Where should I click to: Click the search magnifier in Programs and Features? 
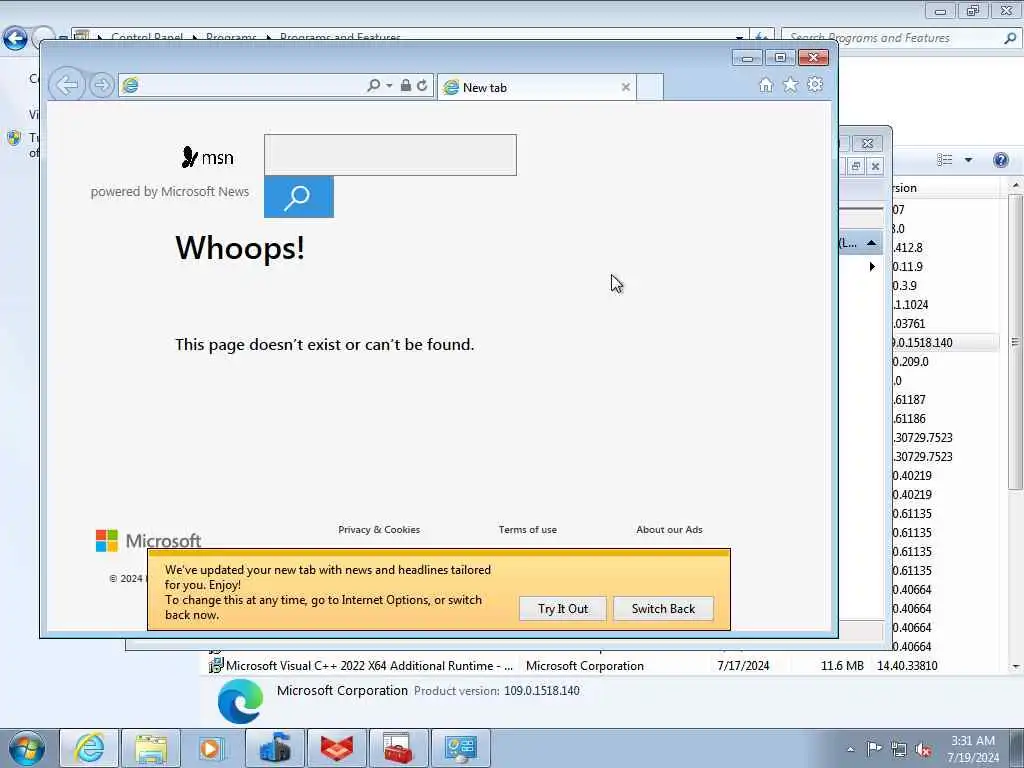pos(1010,38)
